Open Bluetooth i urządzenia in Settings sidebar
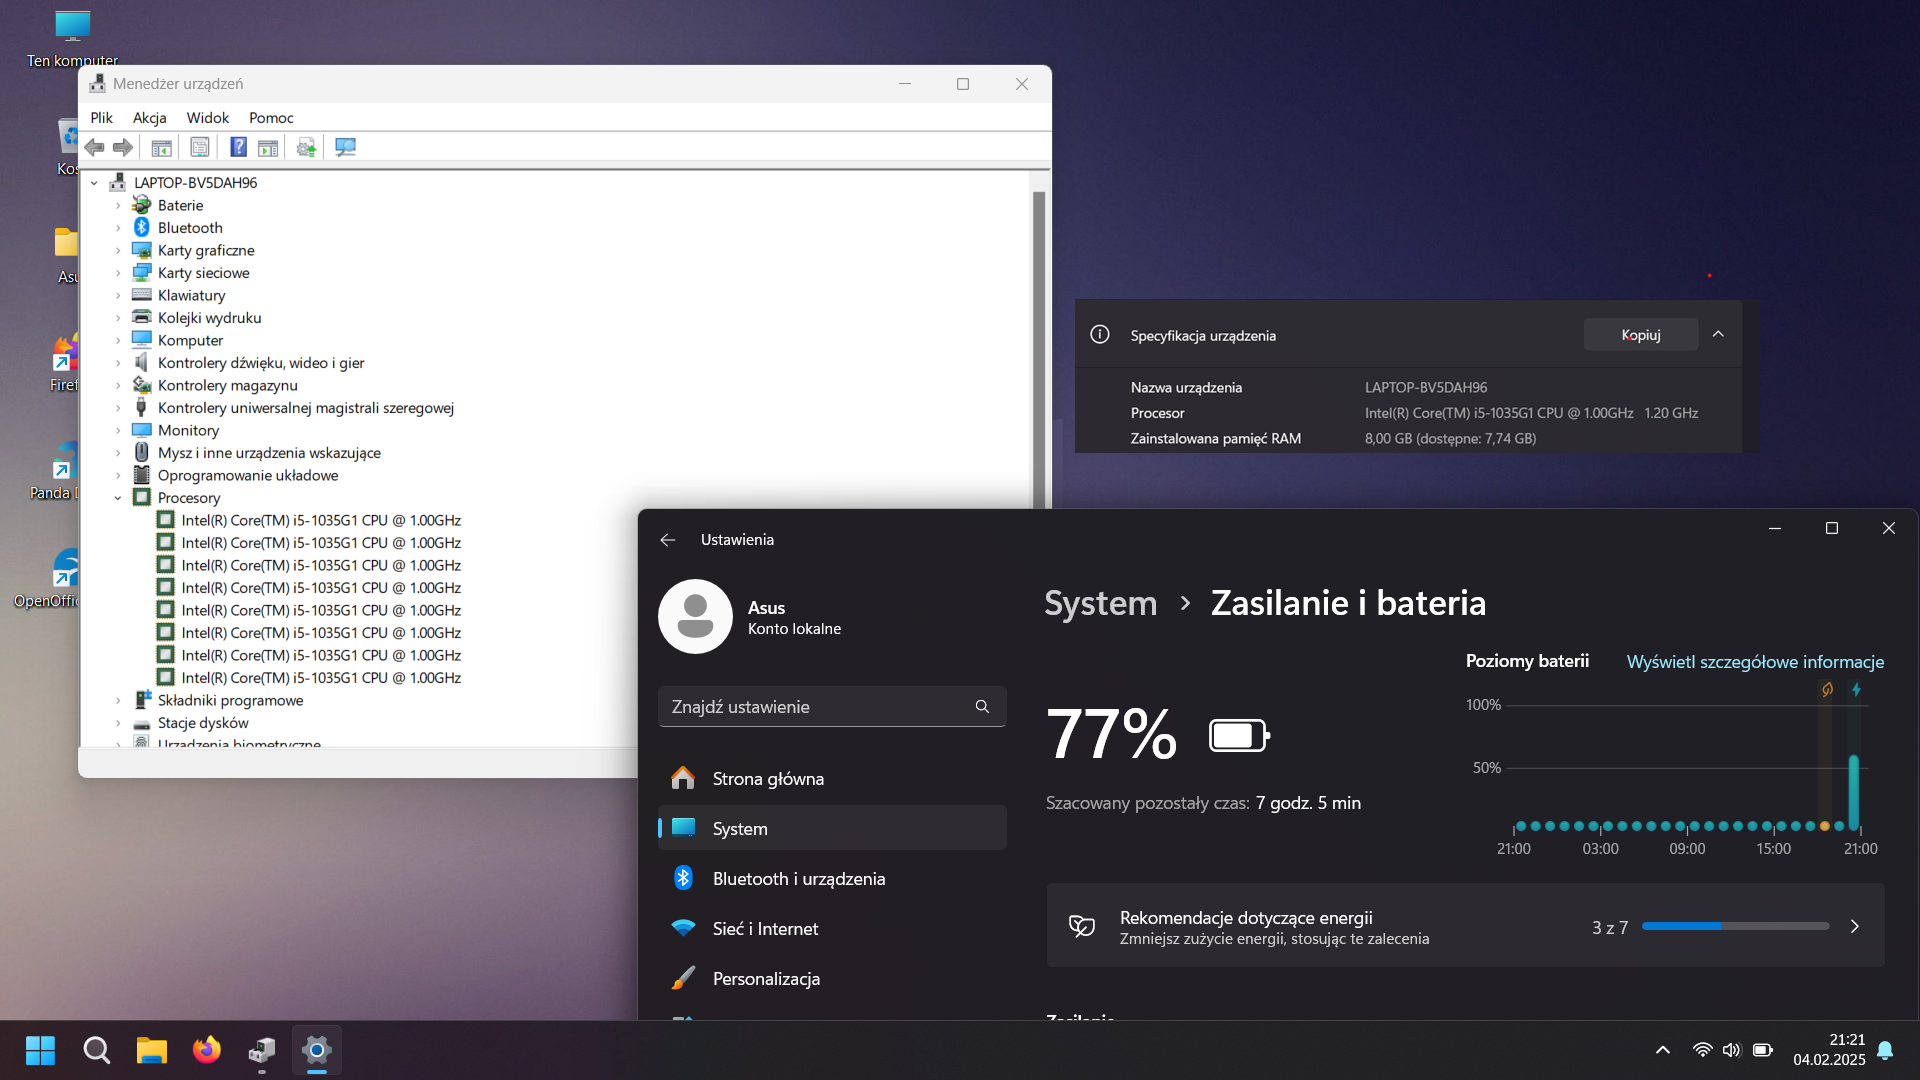This screenshot has width=1920, height=1080. pyautogui.click(x=798, y=879)
